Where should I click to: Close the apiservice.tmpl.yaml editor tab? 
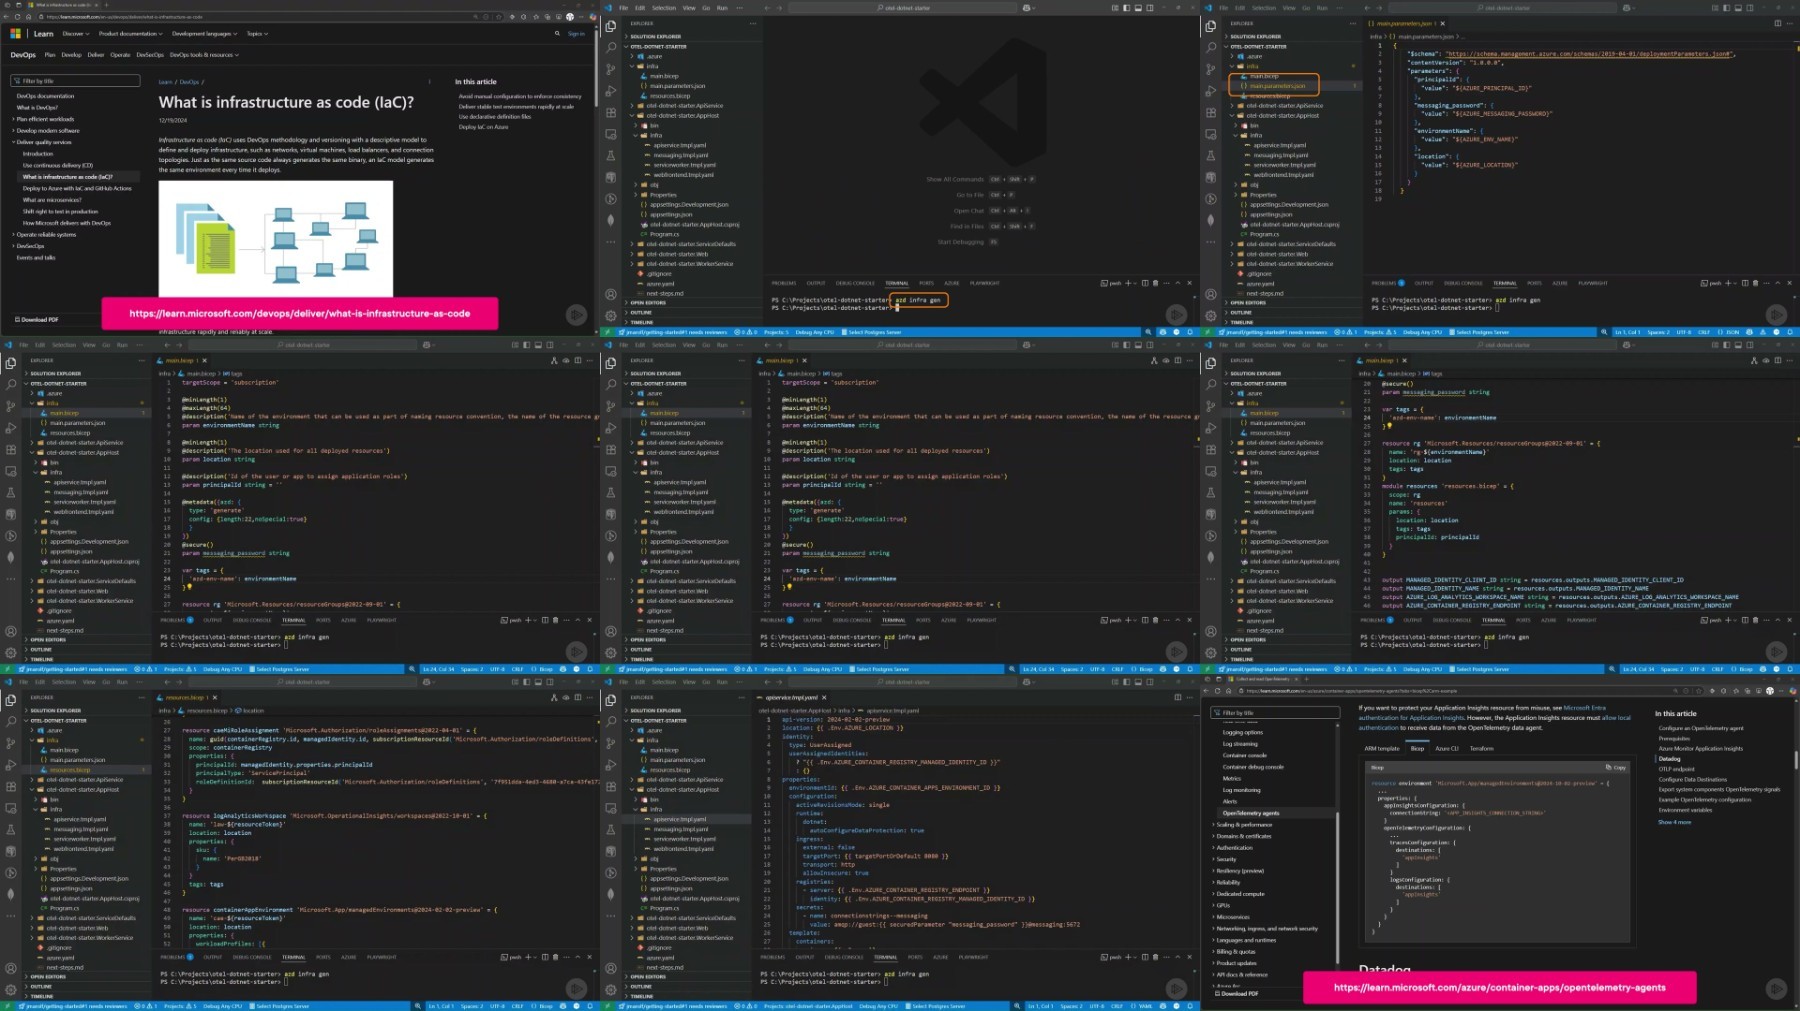[x=824, y=697]
